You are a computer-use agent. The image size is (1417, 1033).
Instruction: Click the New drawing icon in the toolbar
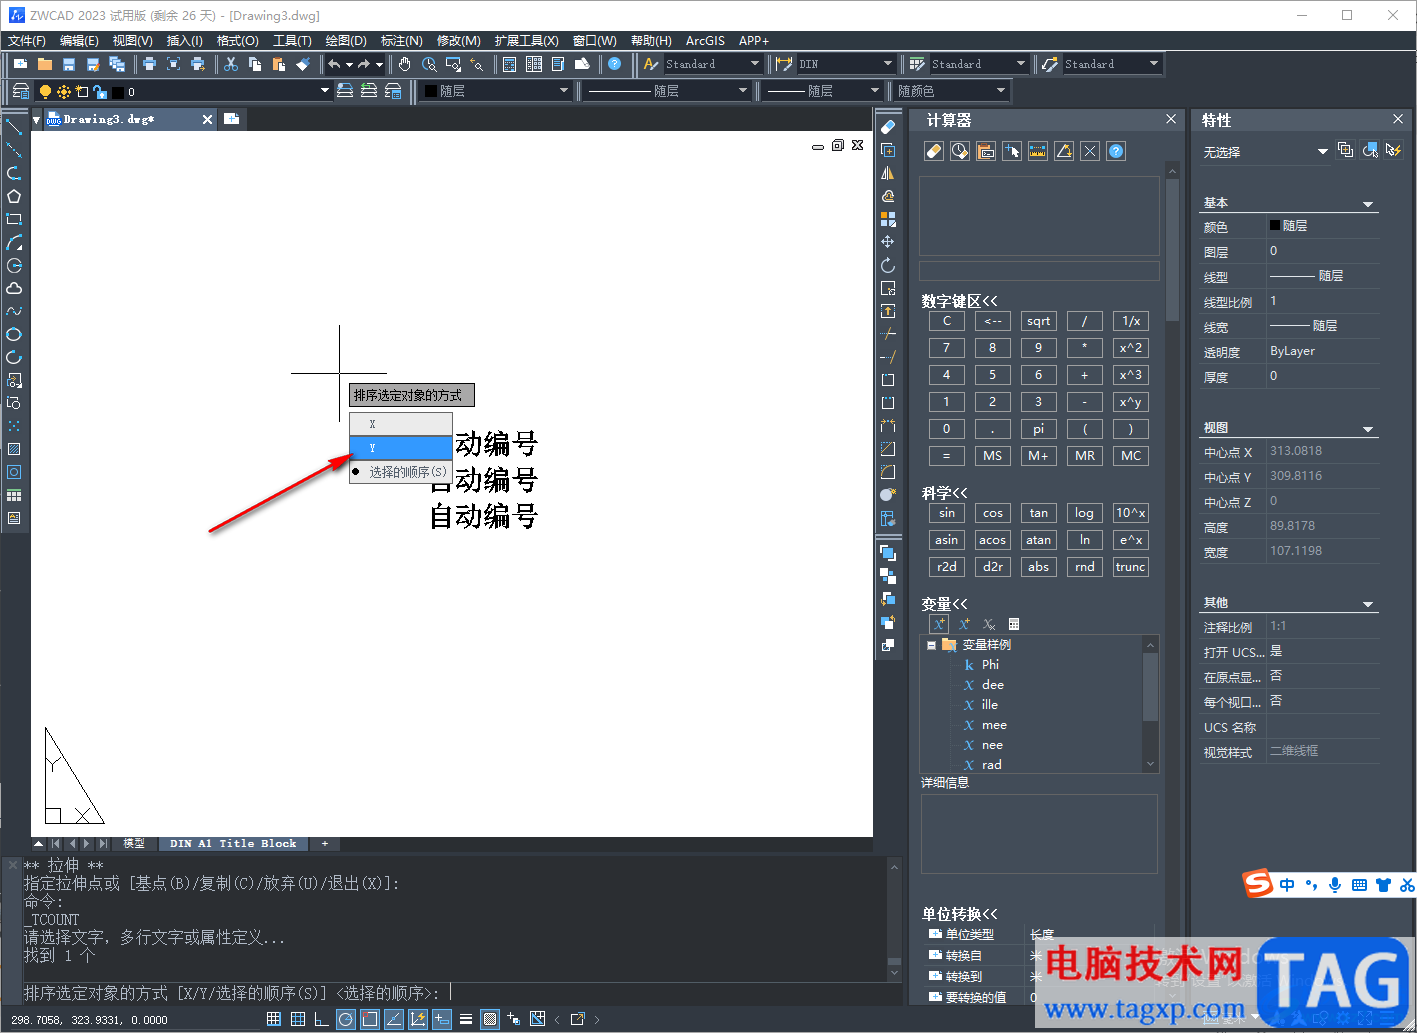[x=21, y=64]
